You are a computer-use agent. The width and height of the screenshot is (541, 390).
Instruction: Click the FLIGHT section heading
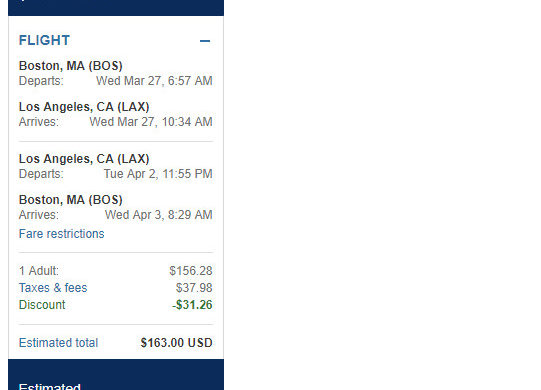click(45, 40)
